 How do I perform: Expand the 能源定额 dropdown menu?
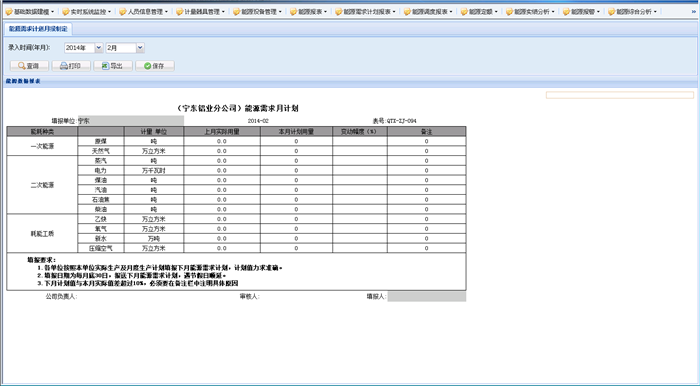pos(479,12)
